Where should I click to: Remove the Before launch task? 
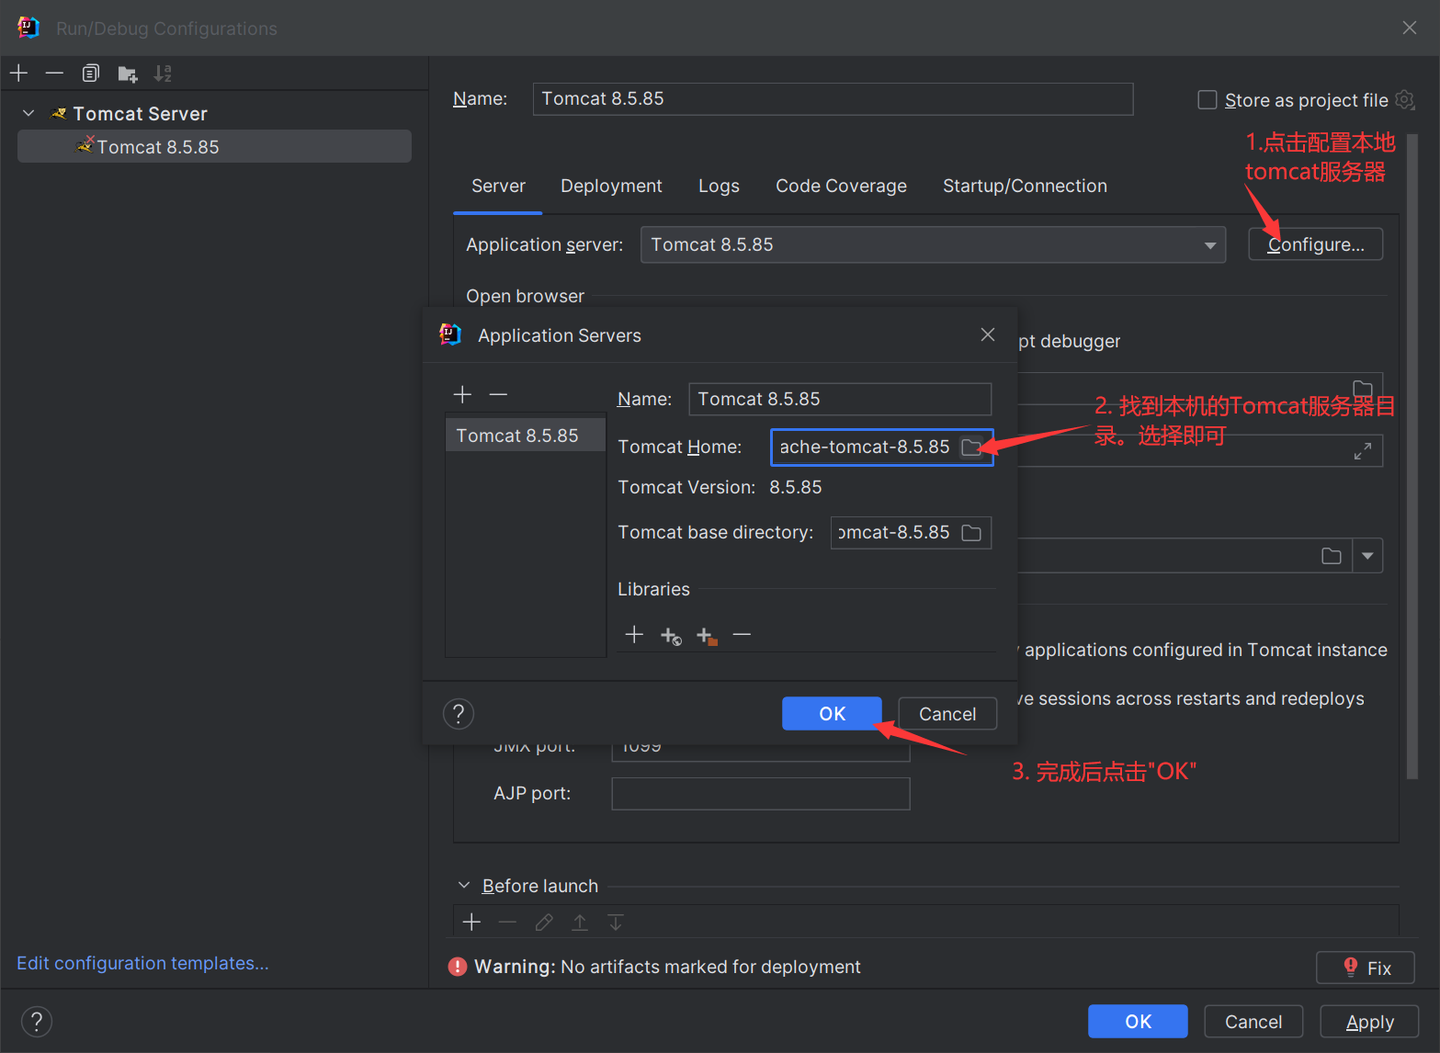(508, 922)
